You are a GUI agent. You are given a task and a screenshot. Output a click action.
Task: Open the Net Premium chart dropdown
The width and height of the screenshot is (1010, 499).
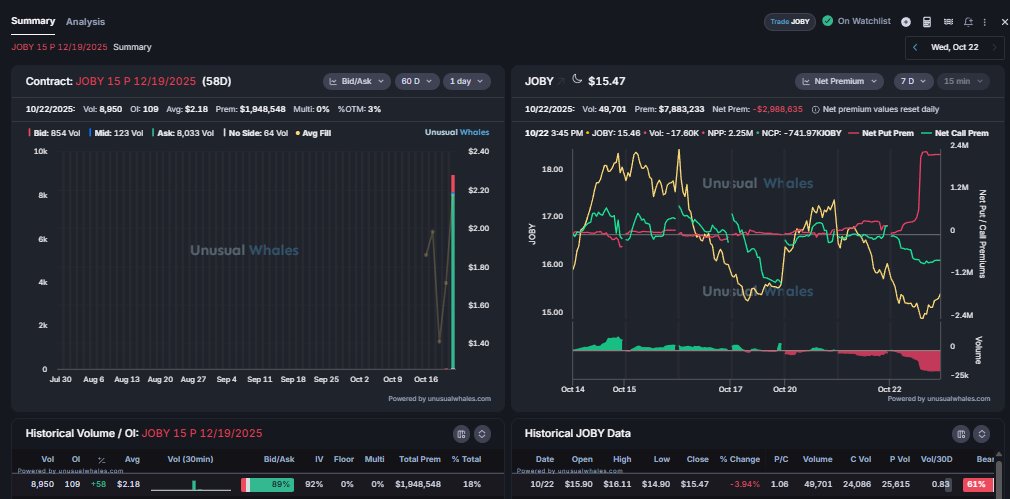839,81
